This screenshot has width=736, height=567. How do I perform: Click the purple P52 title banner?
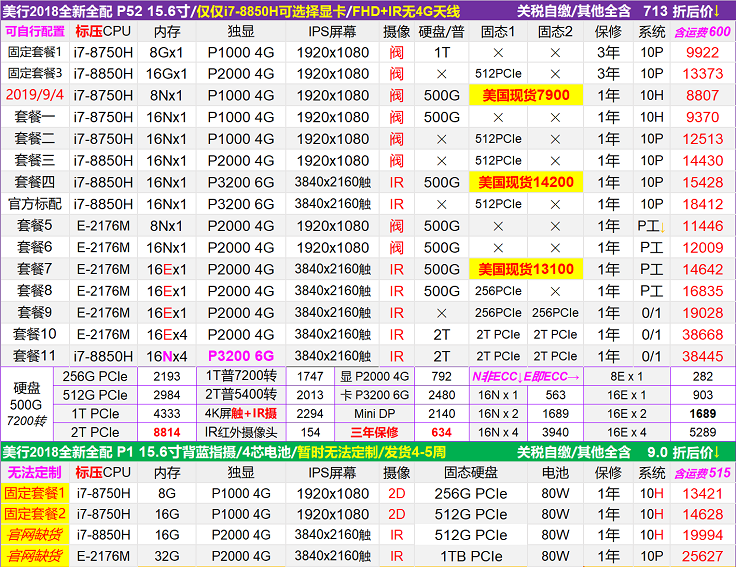click(x=368, y=10)
